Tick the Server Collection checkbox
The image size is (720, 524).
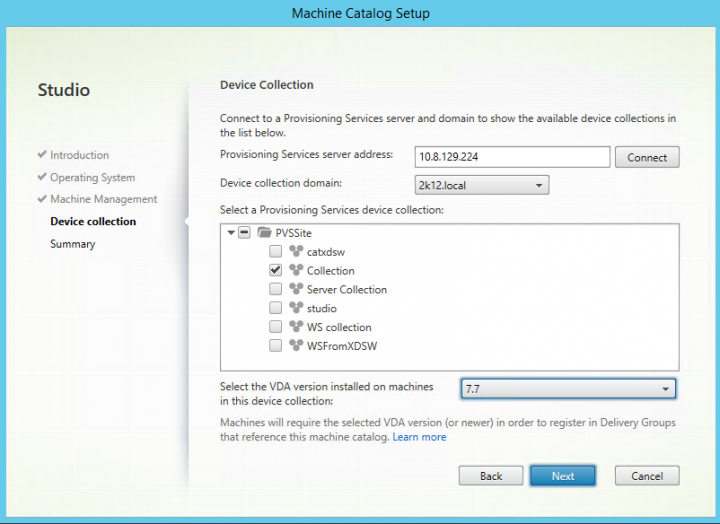coord(275,290)
